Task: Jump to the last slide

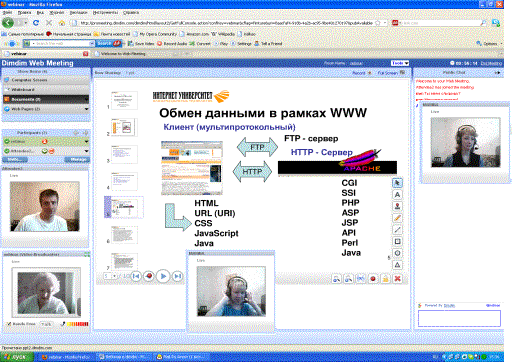Action: 178,276
